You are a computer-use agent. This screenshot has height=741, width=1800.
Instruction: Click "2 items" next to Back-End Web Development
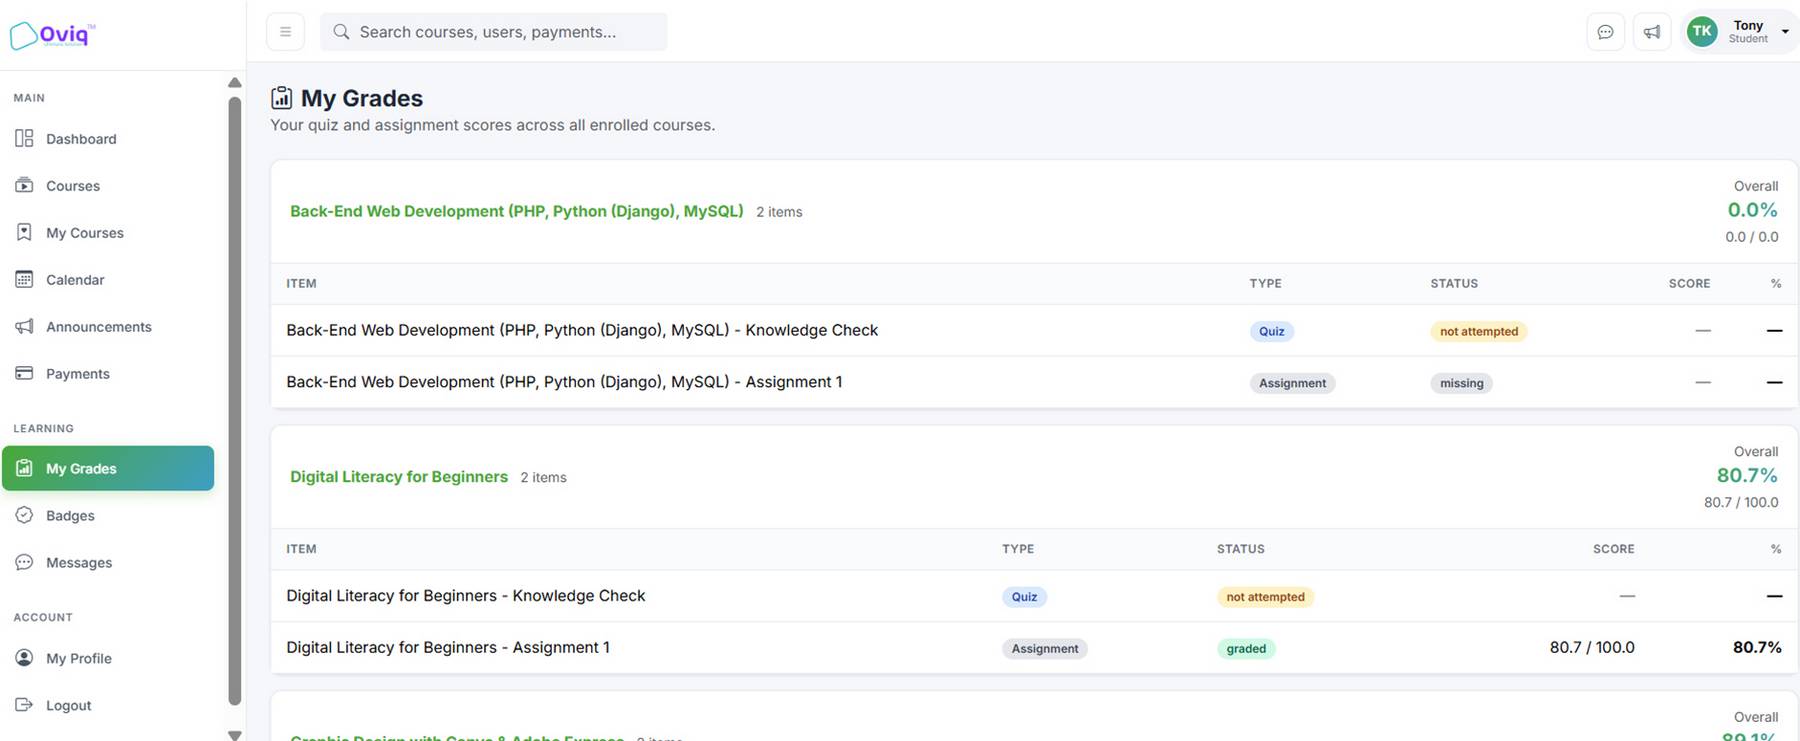(x=779, y=212)
